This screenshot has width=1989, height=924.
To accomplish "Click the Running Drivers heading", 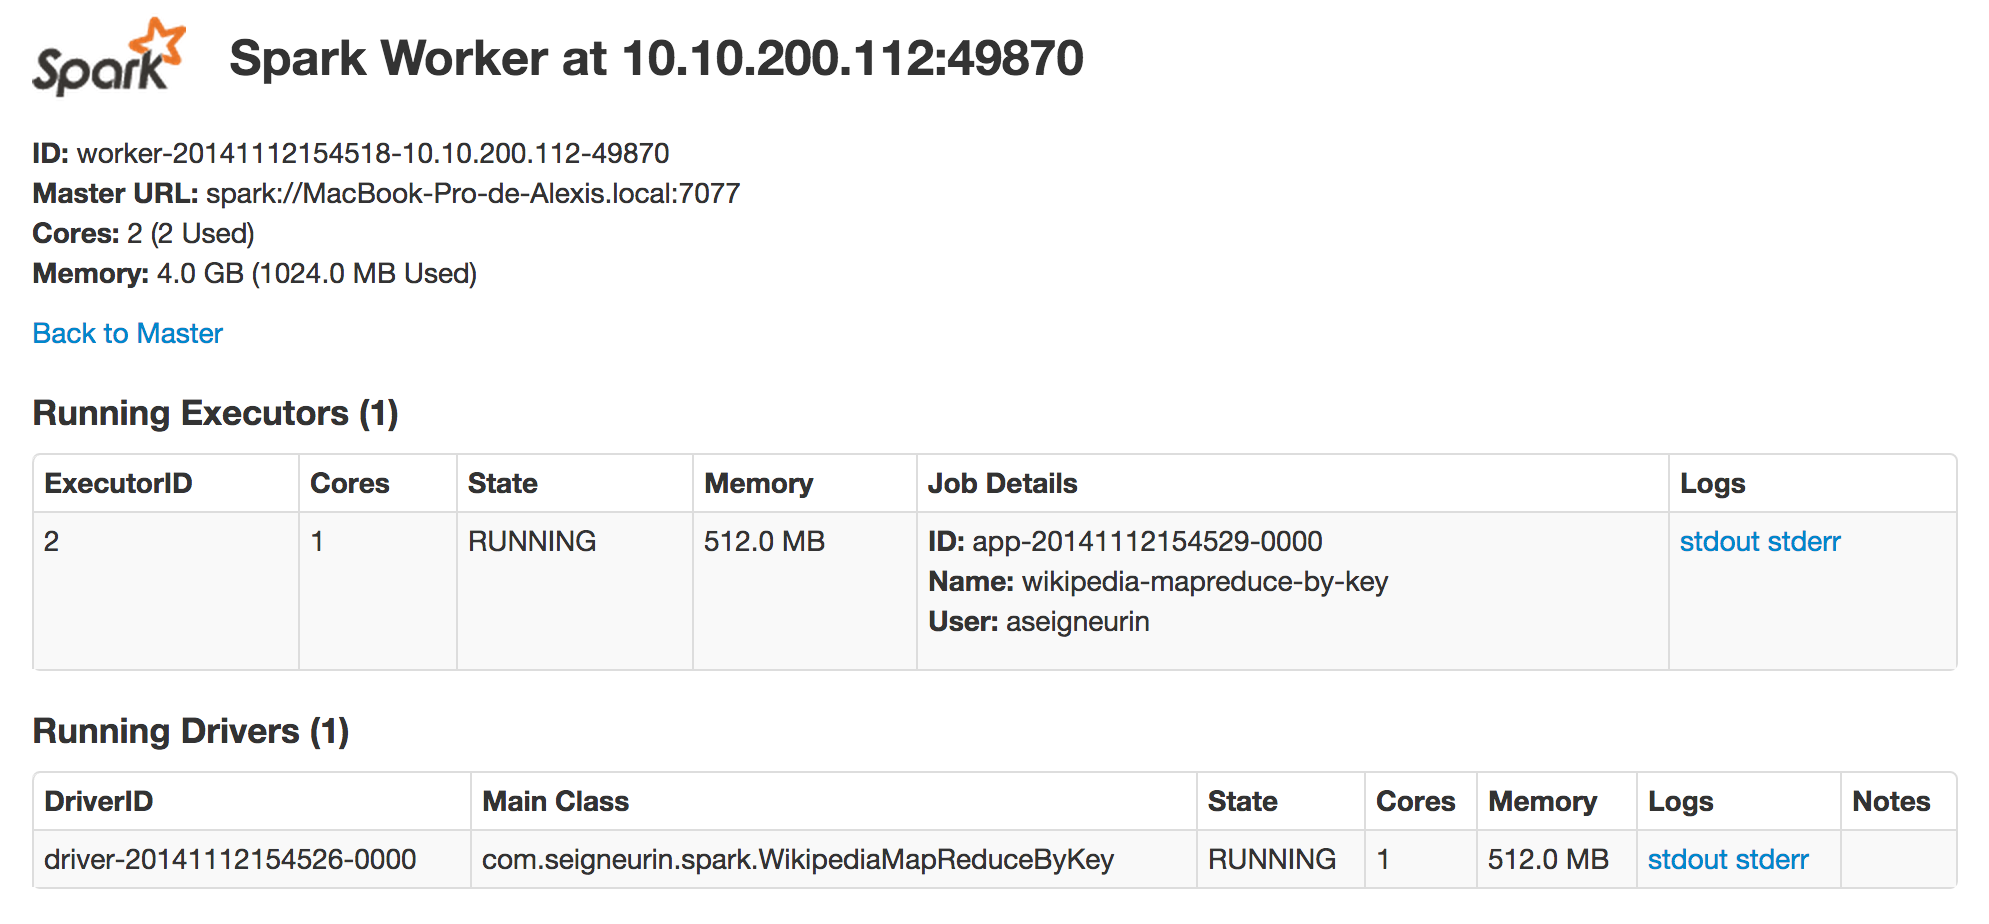I will 190,731.
